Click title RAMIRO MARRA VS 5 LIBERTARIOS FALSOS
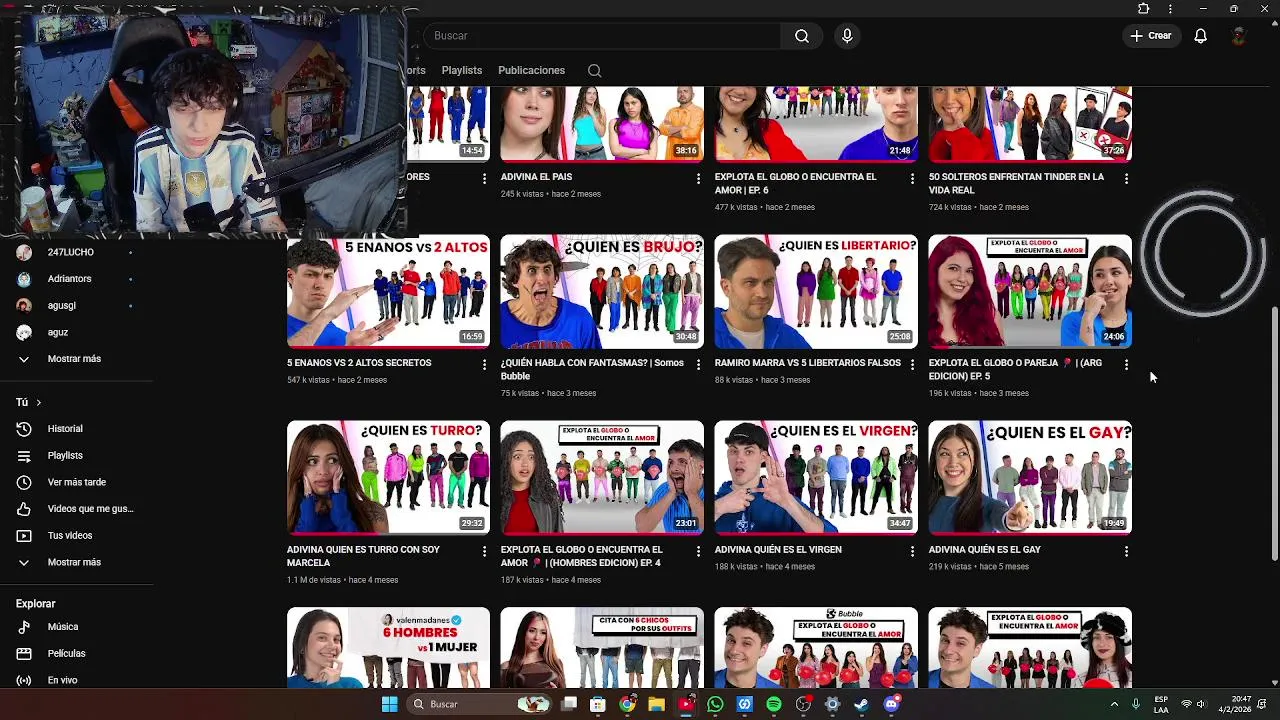 (808, 363)
